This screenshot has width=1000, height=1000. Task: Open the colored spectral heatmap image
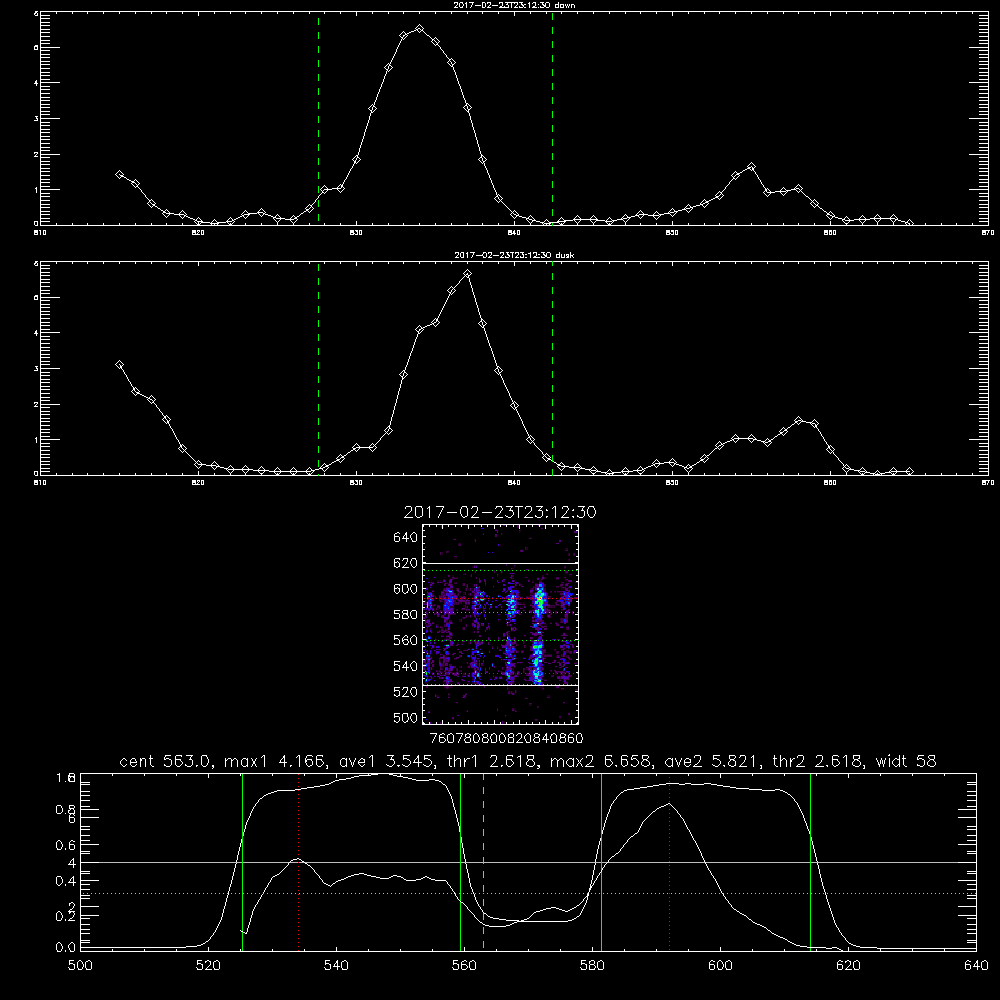tap(501, 624)
